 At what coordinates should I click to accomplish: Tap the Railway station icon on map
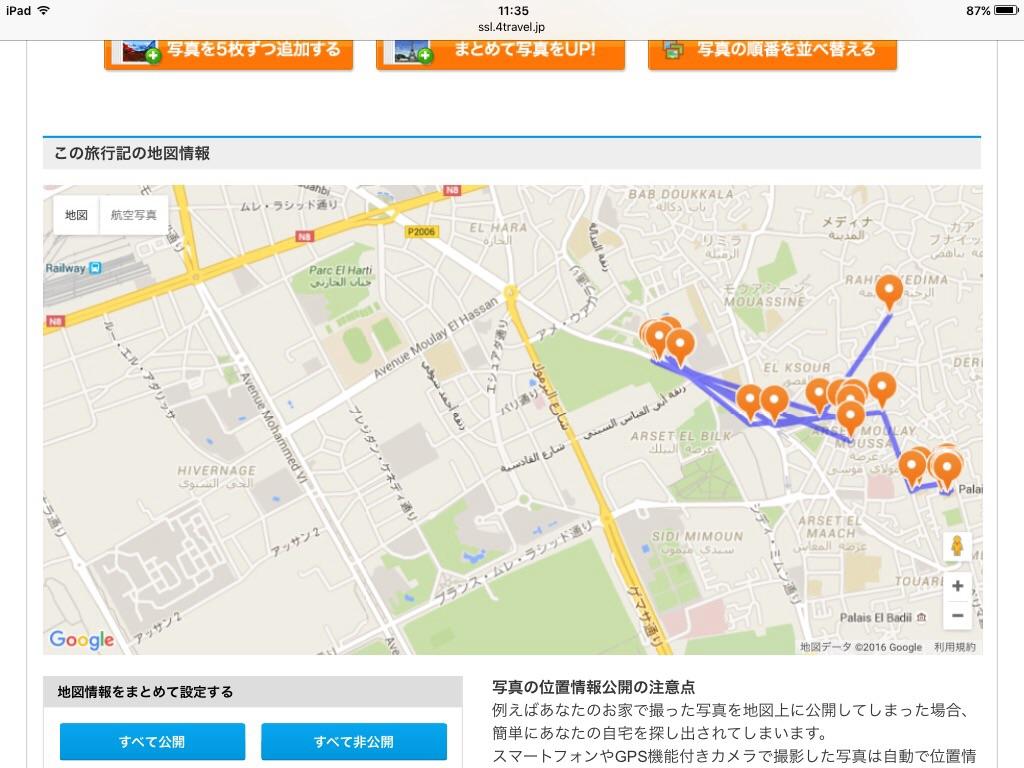[95, 268]
